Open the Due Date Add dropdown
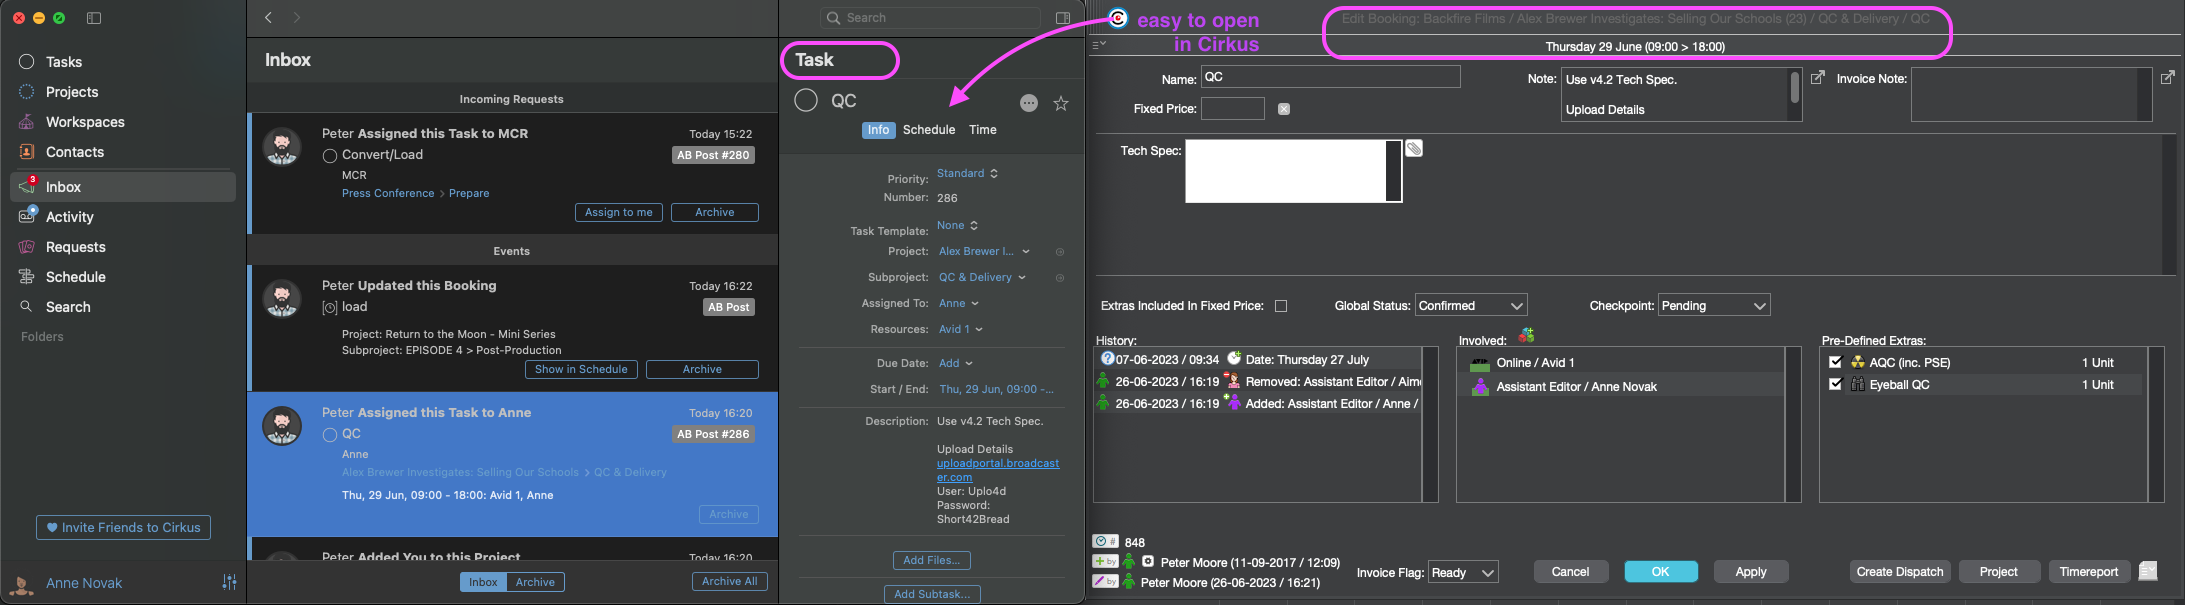 pos(955,363)
